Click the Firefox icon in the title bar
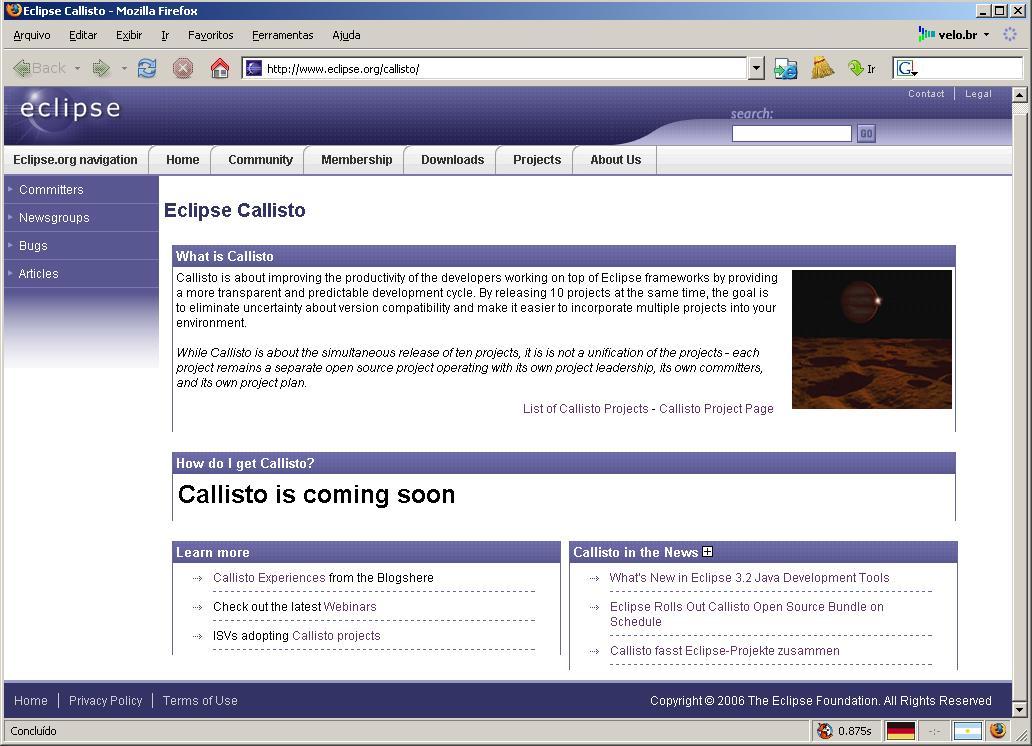Image resolution: width=1032 pixels, height=746 pixels. tap(13, 11)
